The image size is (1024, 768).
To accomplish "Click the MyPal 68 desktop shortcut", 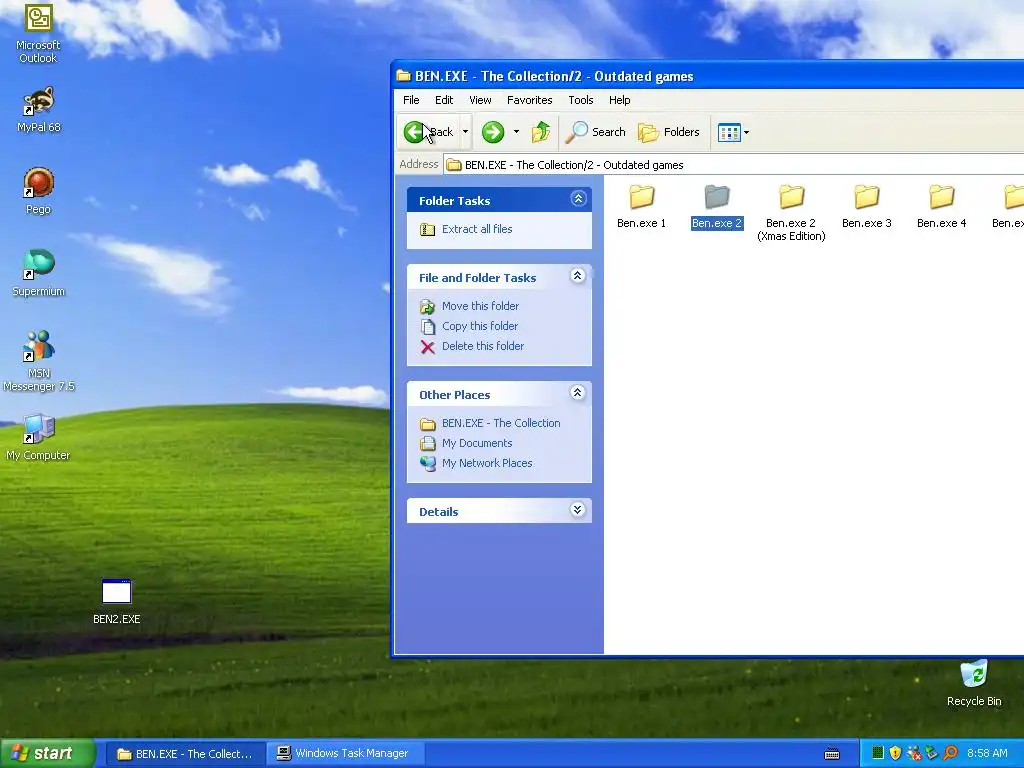I will click(39, 110).
